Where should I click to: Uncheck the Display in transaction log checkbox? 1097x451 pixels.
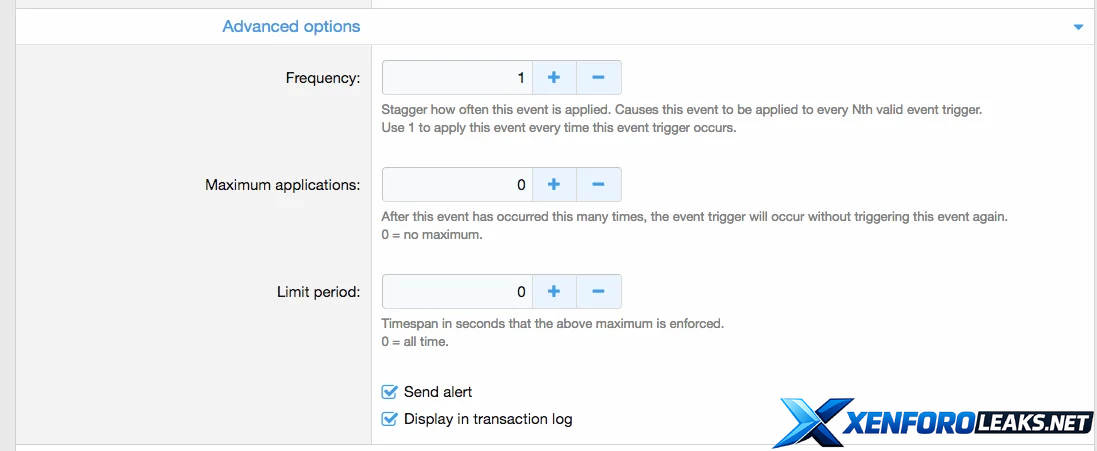tap(390, 419)
